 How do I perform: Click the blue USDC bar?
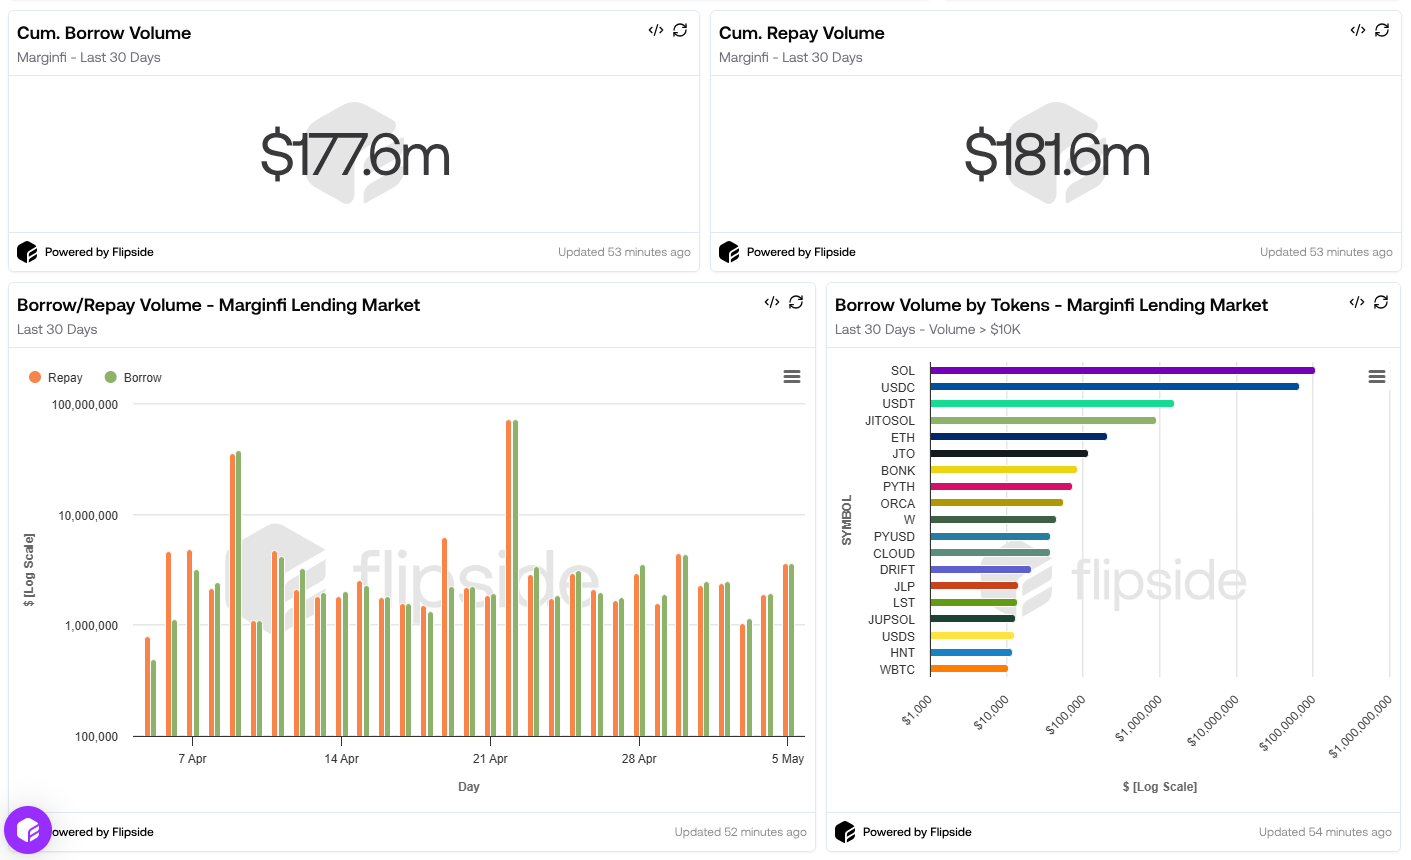coord(1113,387)
